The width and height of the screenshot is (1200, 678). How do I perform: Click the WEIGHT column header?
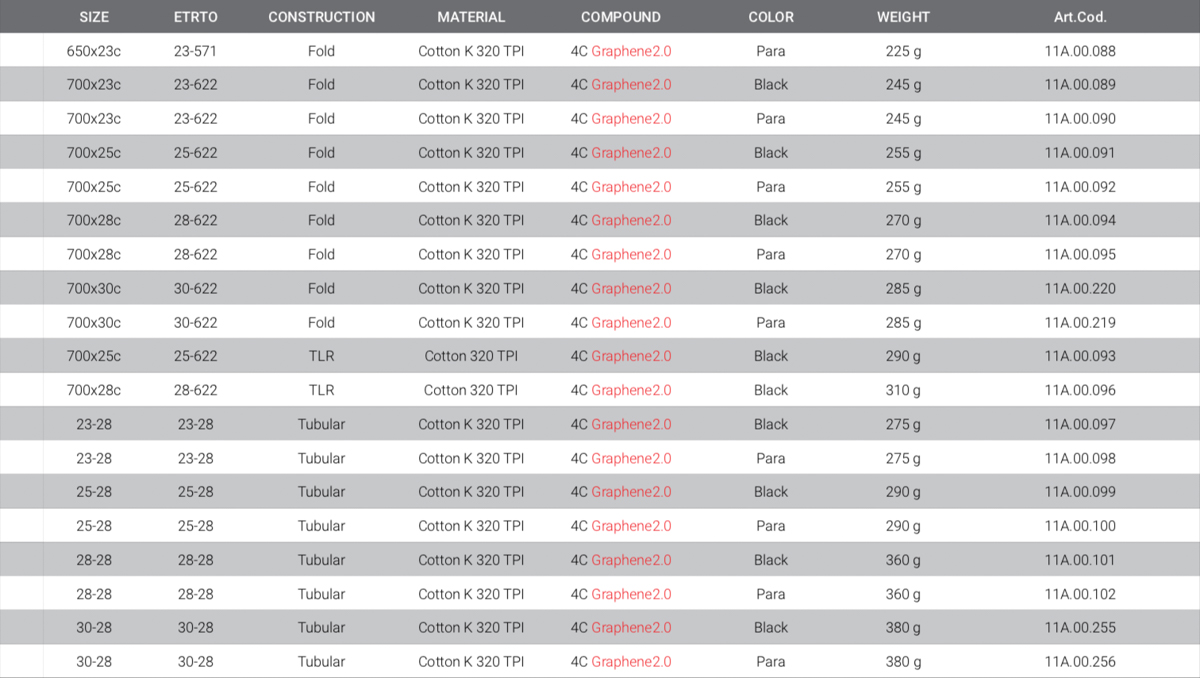903,17
